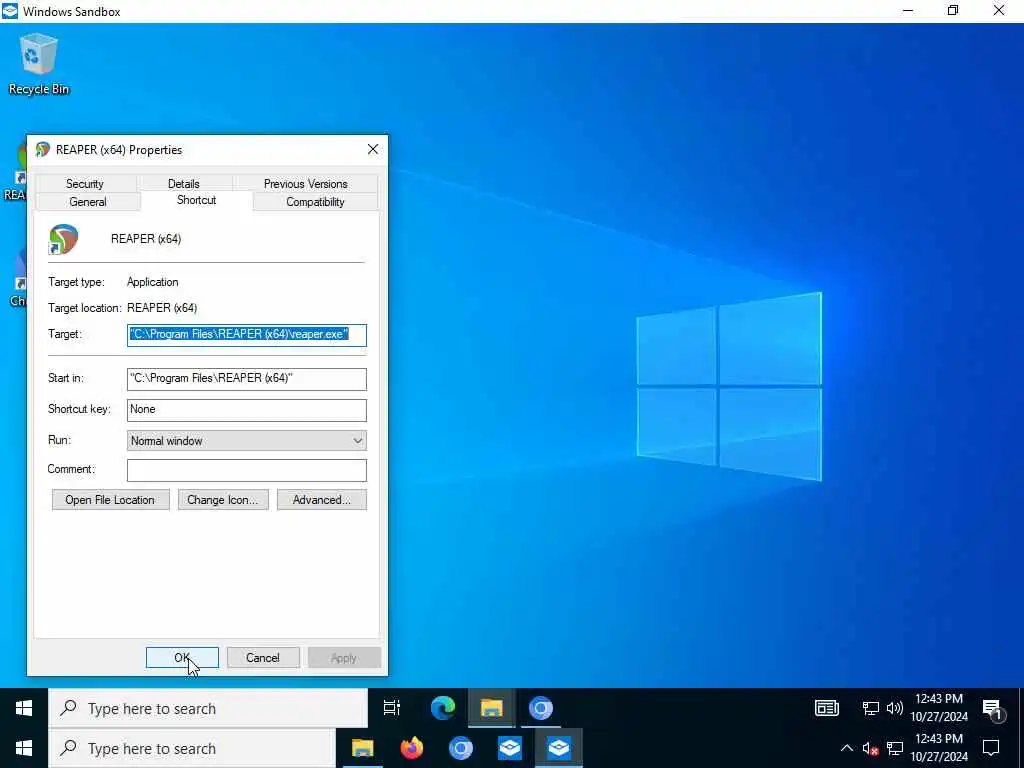Click the 'Windows Sandbox' title text
Image resolution: width=1024 pixels, height=768 pixels.
pos(72,12)
